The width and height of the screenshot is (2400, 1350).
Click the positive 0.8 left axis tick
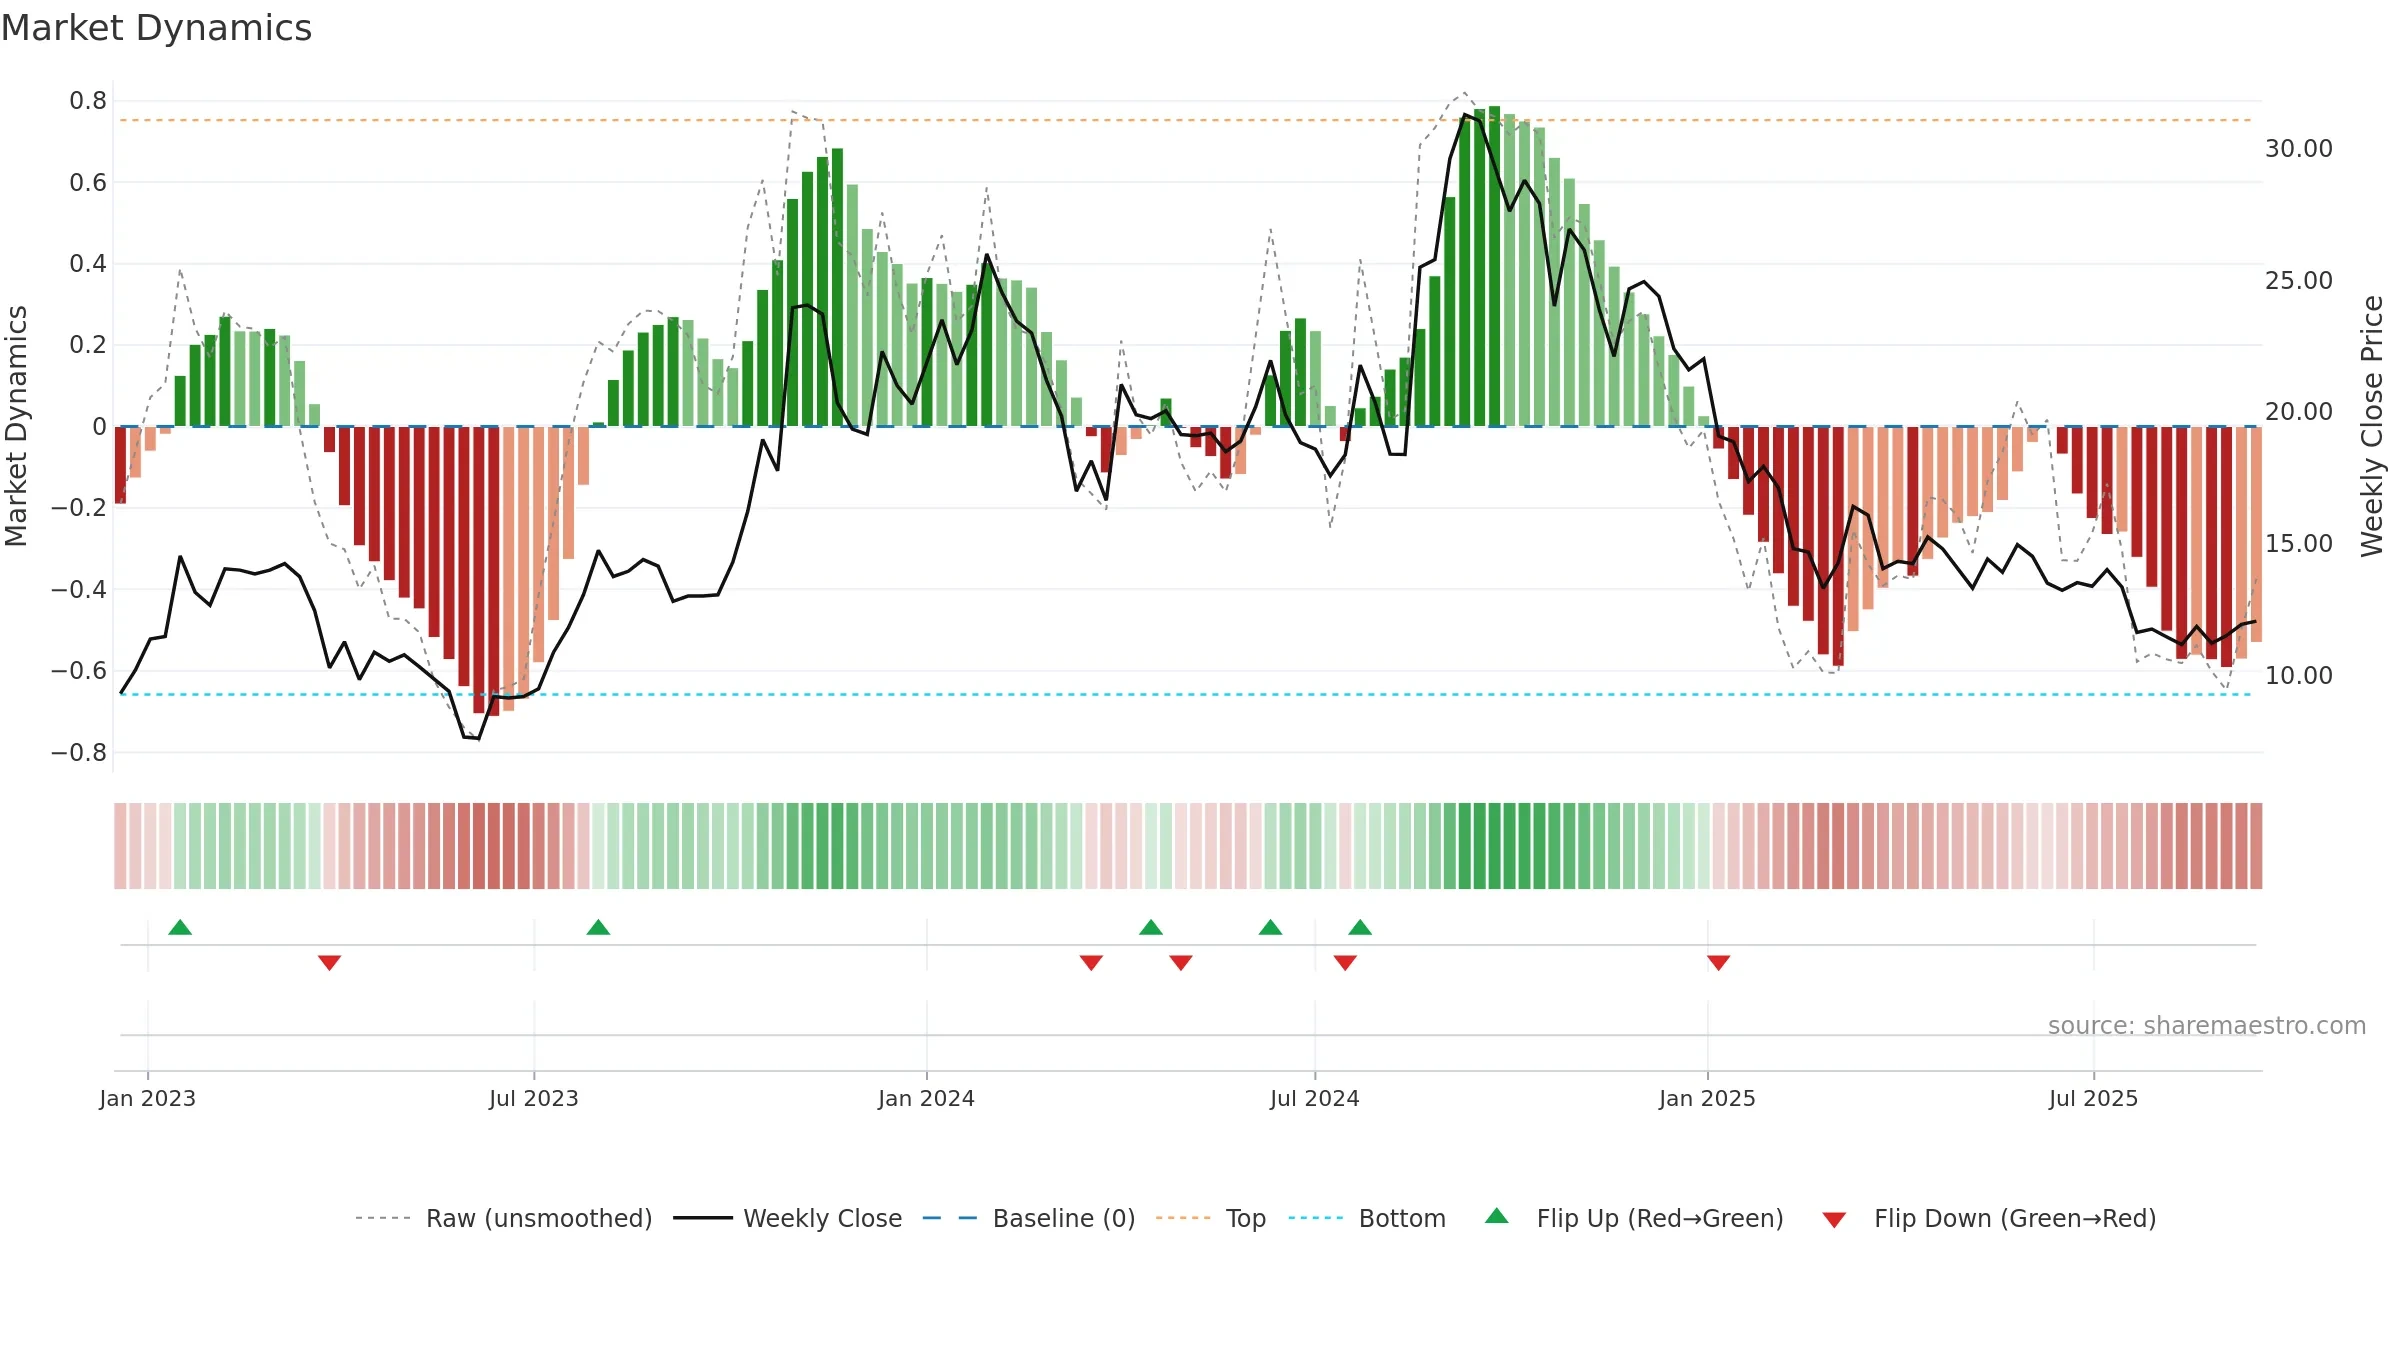(x=88, y=101)
